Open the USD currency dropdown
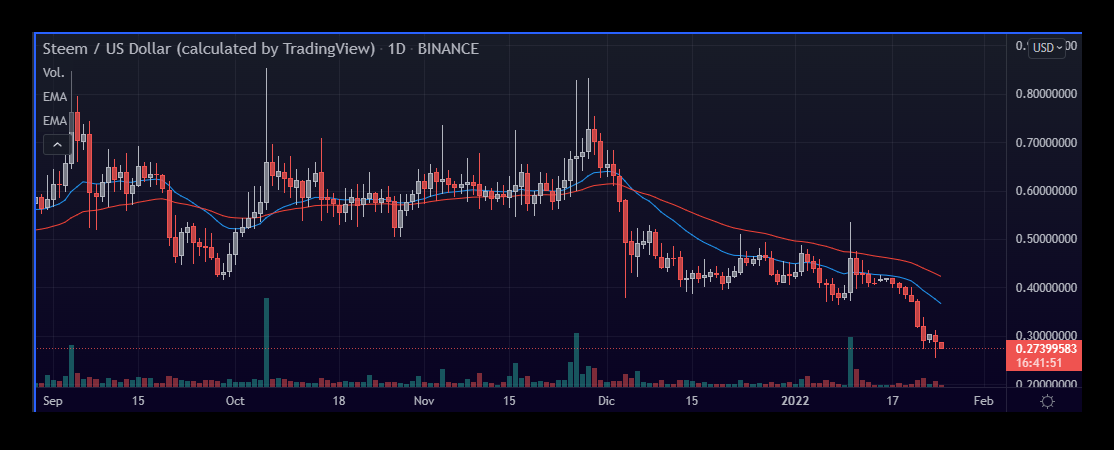The image size is (1114, 450). coord(1047,48)
